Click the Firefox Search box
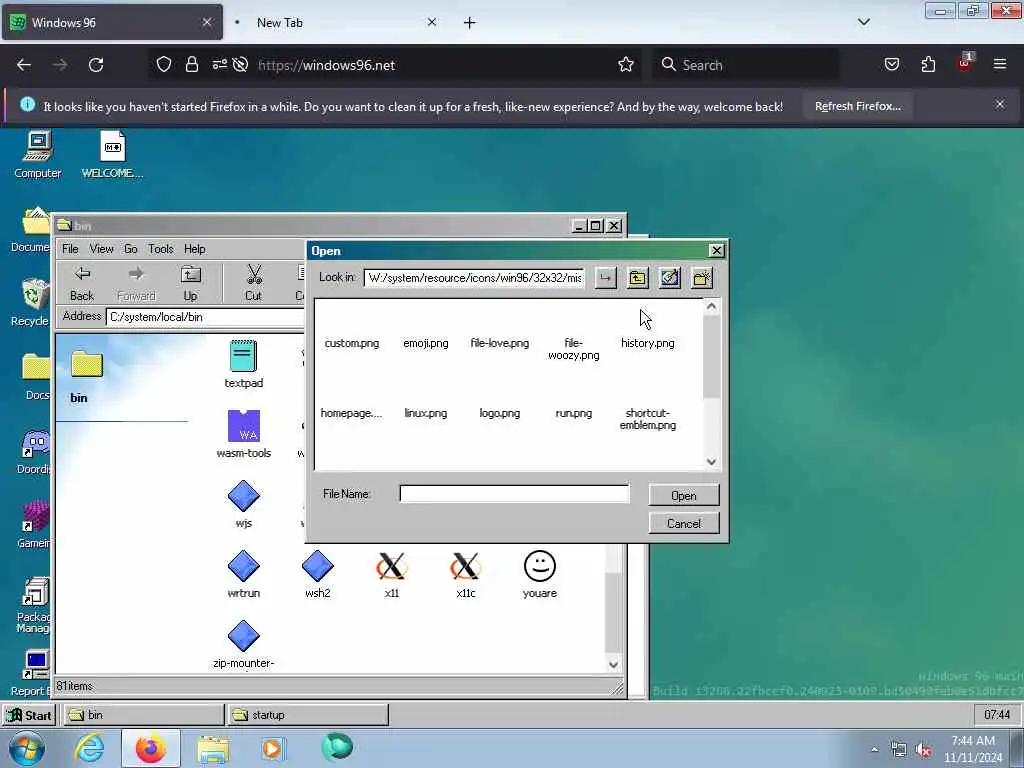The image size is (1024, 768). click(746, 65)
